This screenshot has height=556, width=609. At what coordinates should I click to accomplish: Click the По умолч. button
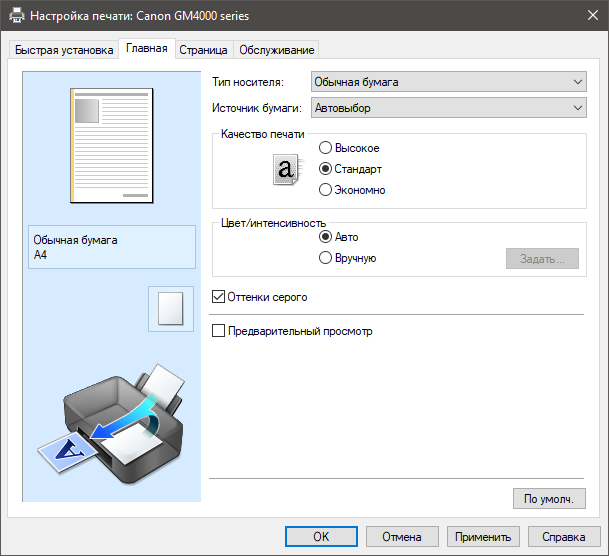pyautogui.click(x=549, y=499)
